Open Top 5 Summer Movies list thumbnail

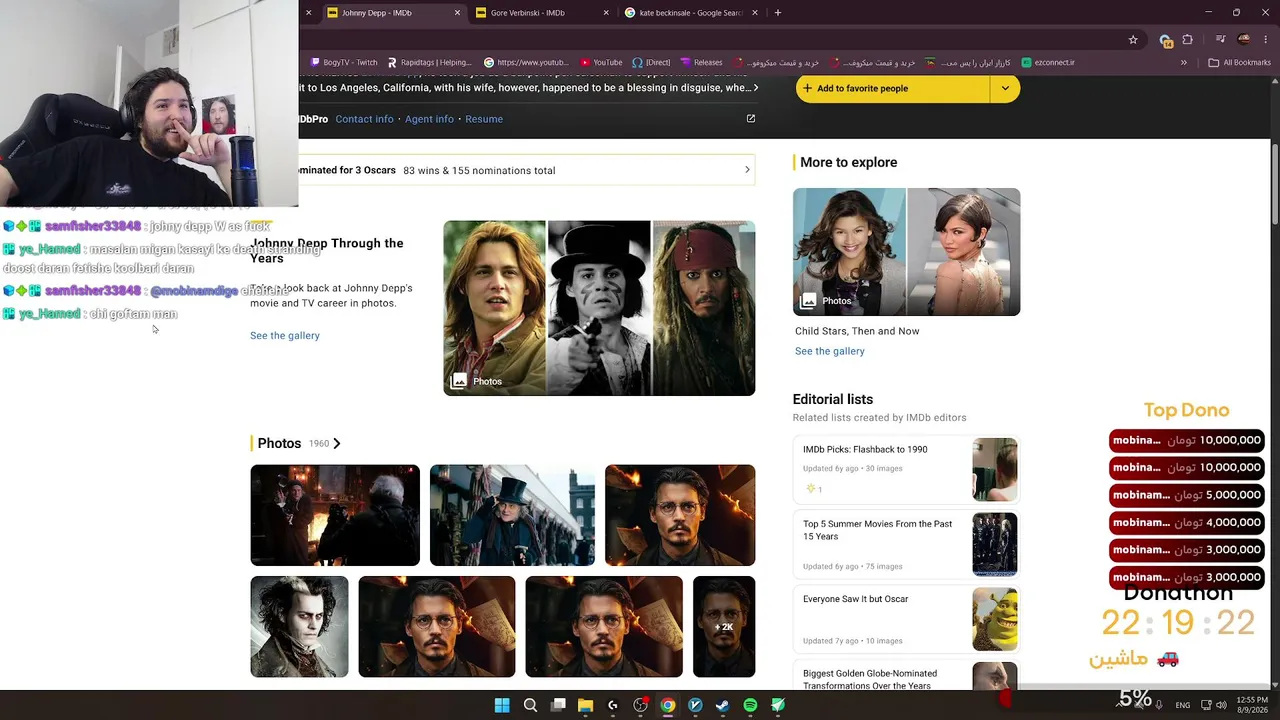coord(995,544)
